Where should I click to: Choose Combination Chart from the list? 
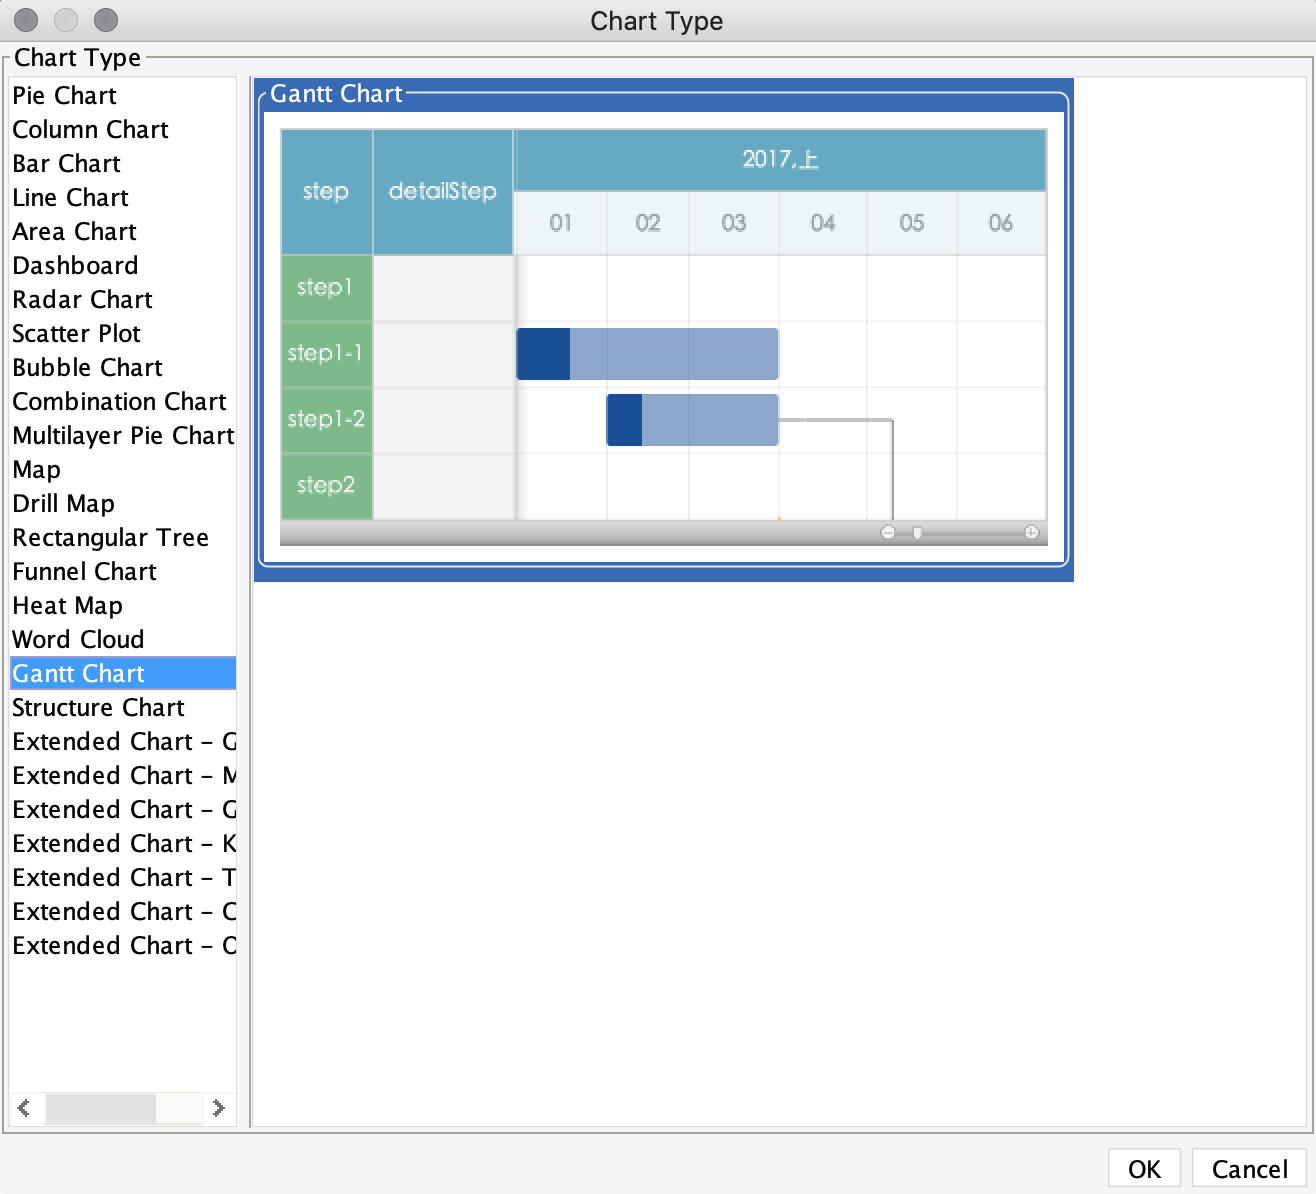point(119,402)
